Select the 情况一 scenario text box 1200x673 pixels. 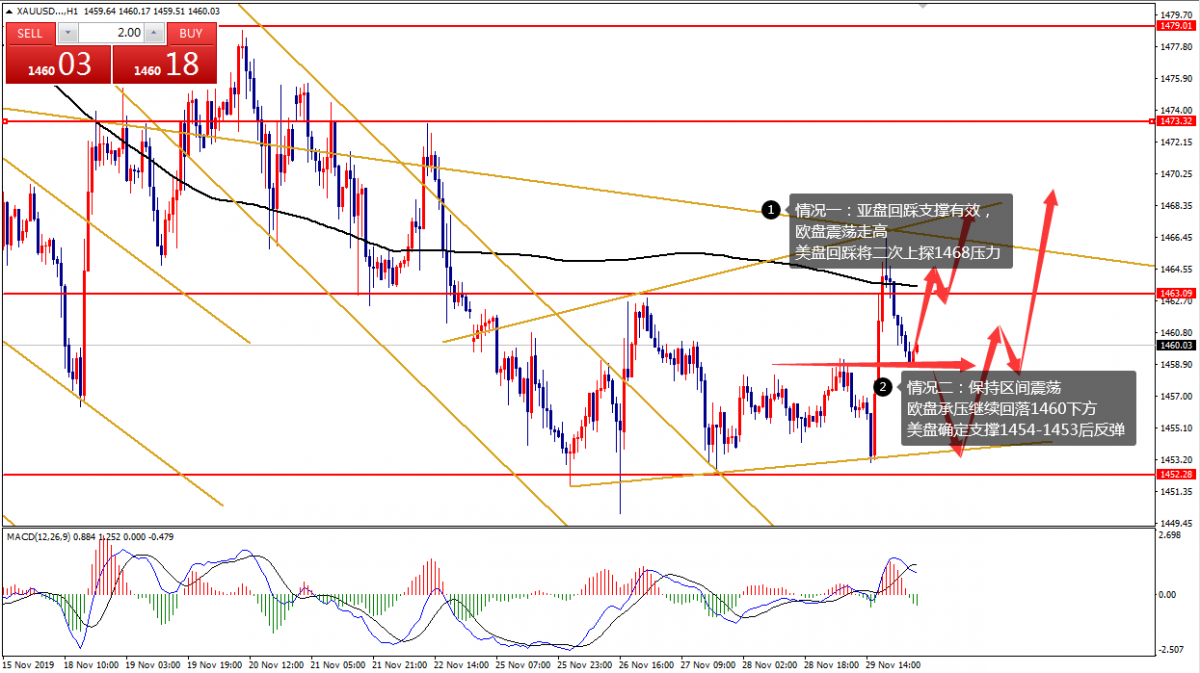(901, 232)
